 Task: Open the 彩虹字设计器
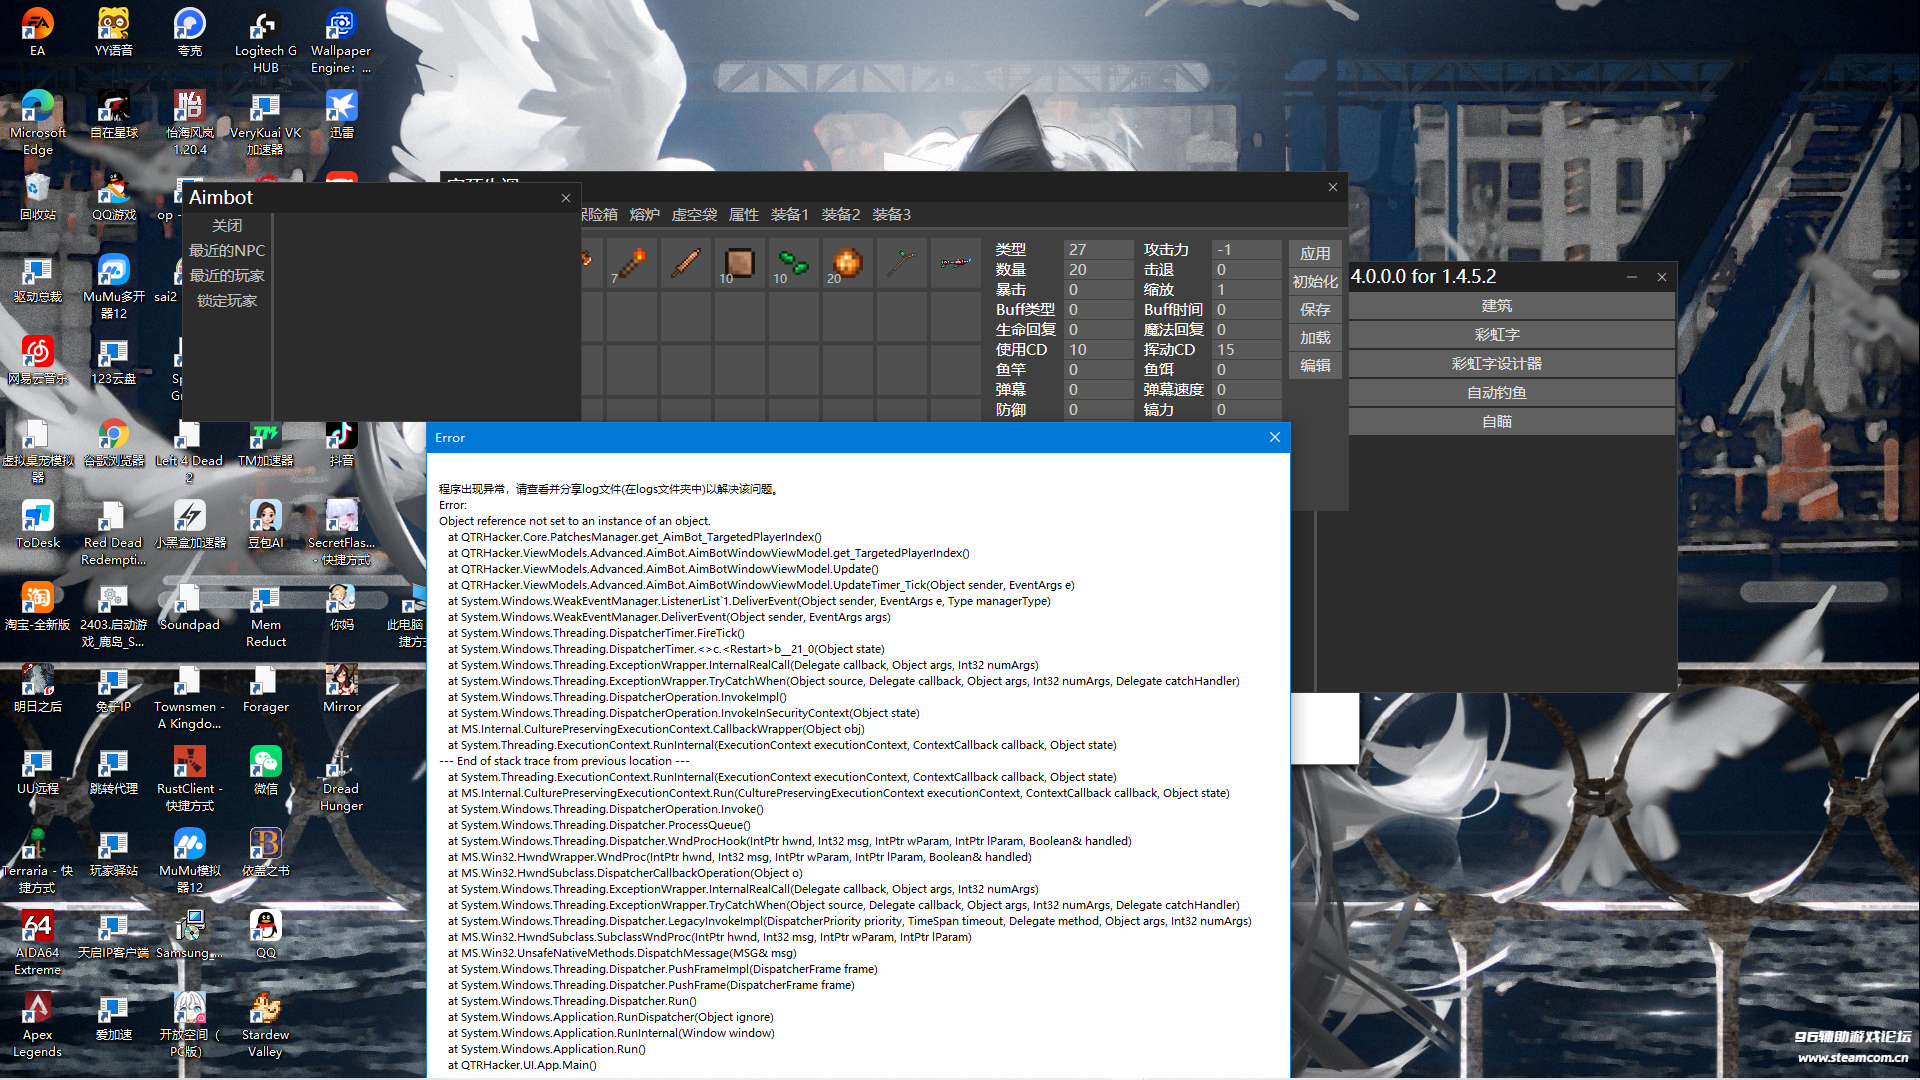click(1497, 363)
